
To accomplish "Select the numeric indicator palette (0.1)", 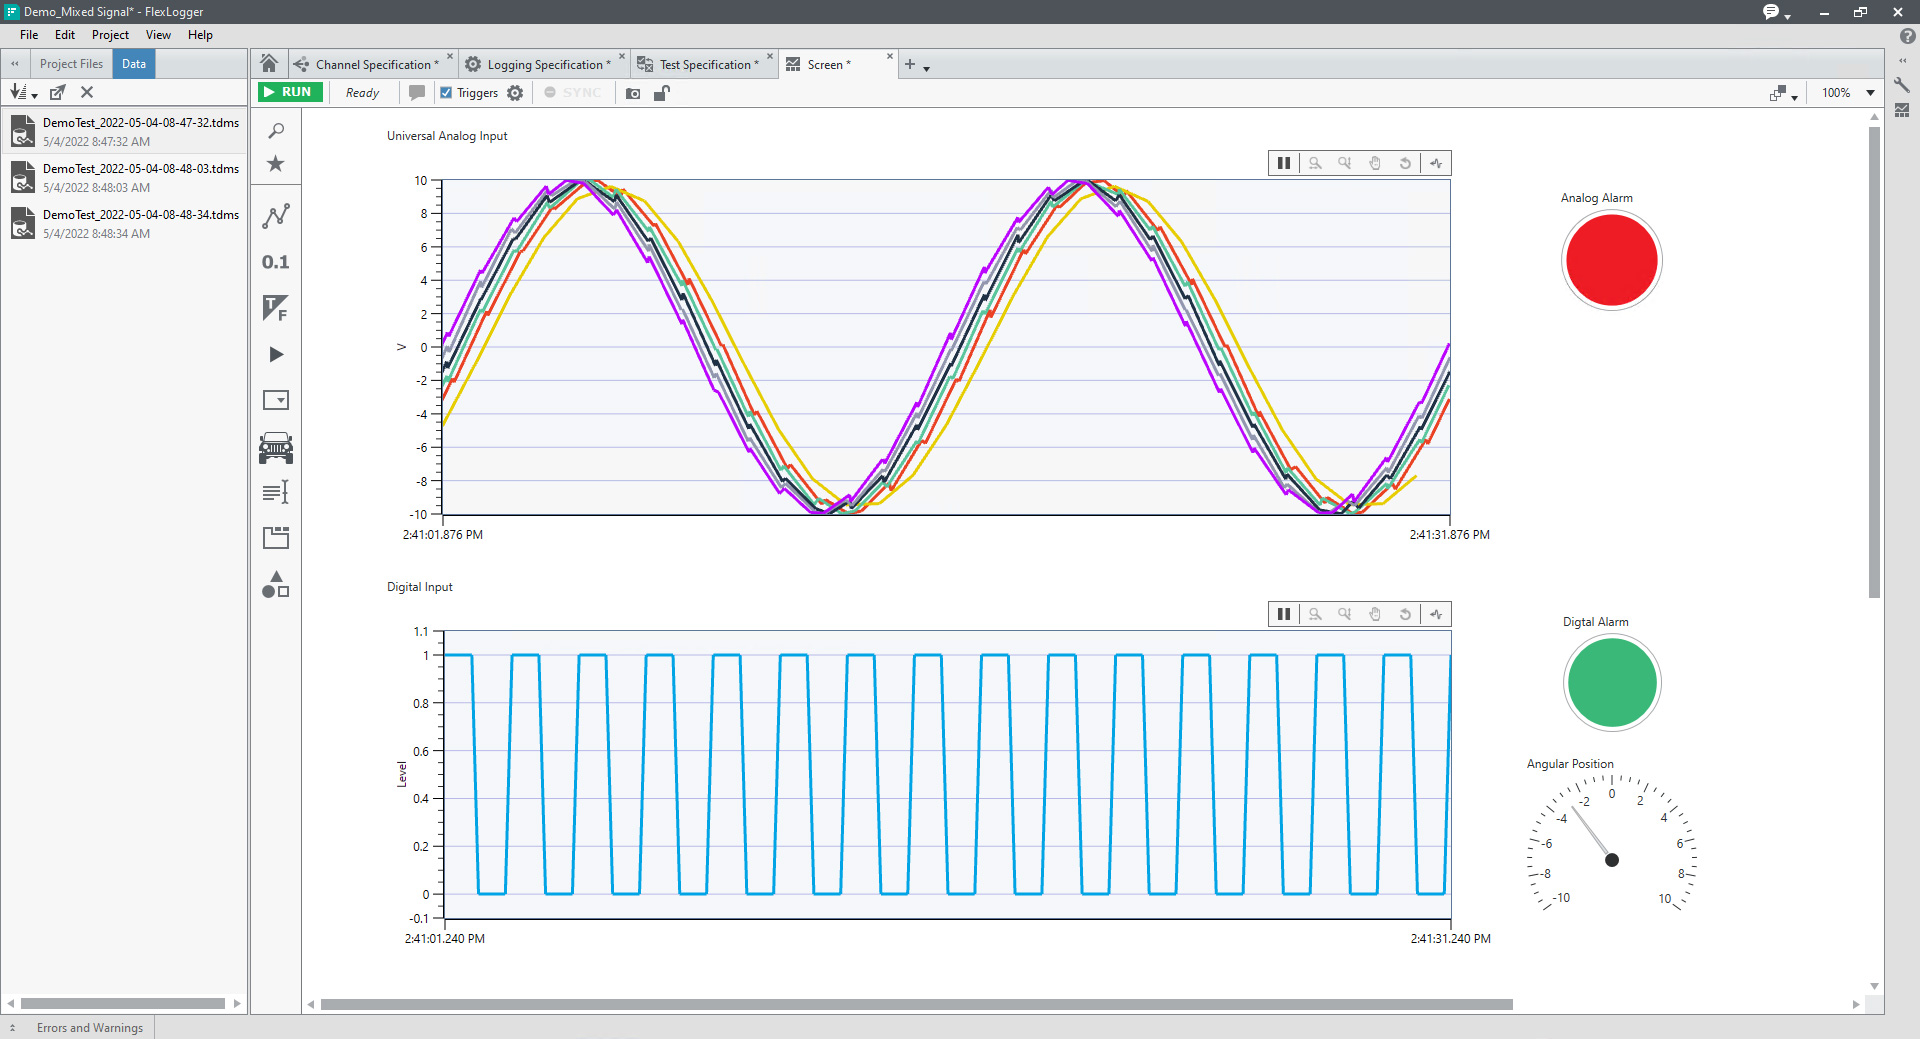I will [x=275, y=262].
